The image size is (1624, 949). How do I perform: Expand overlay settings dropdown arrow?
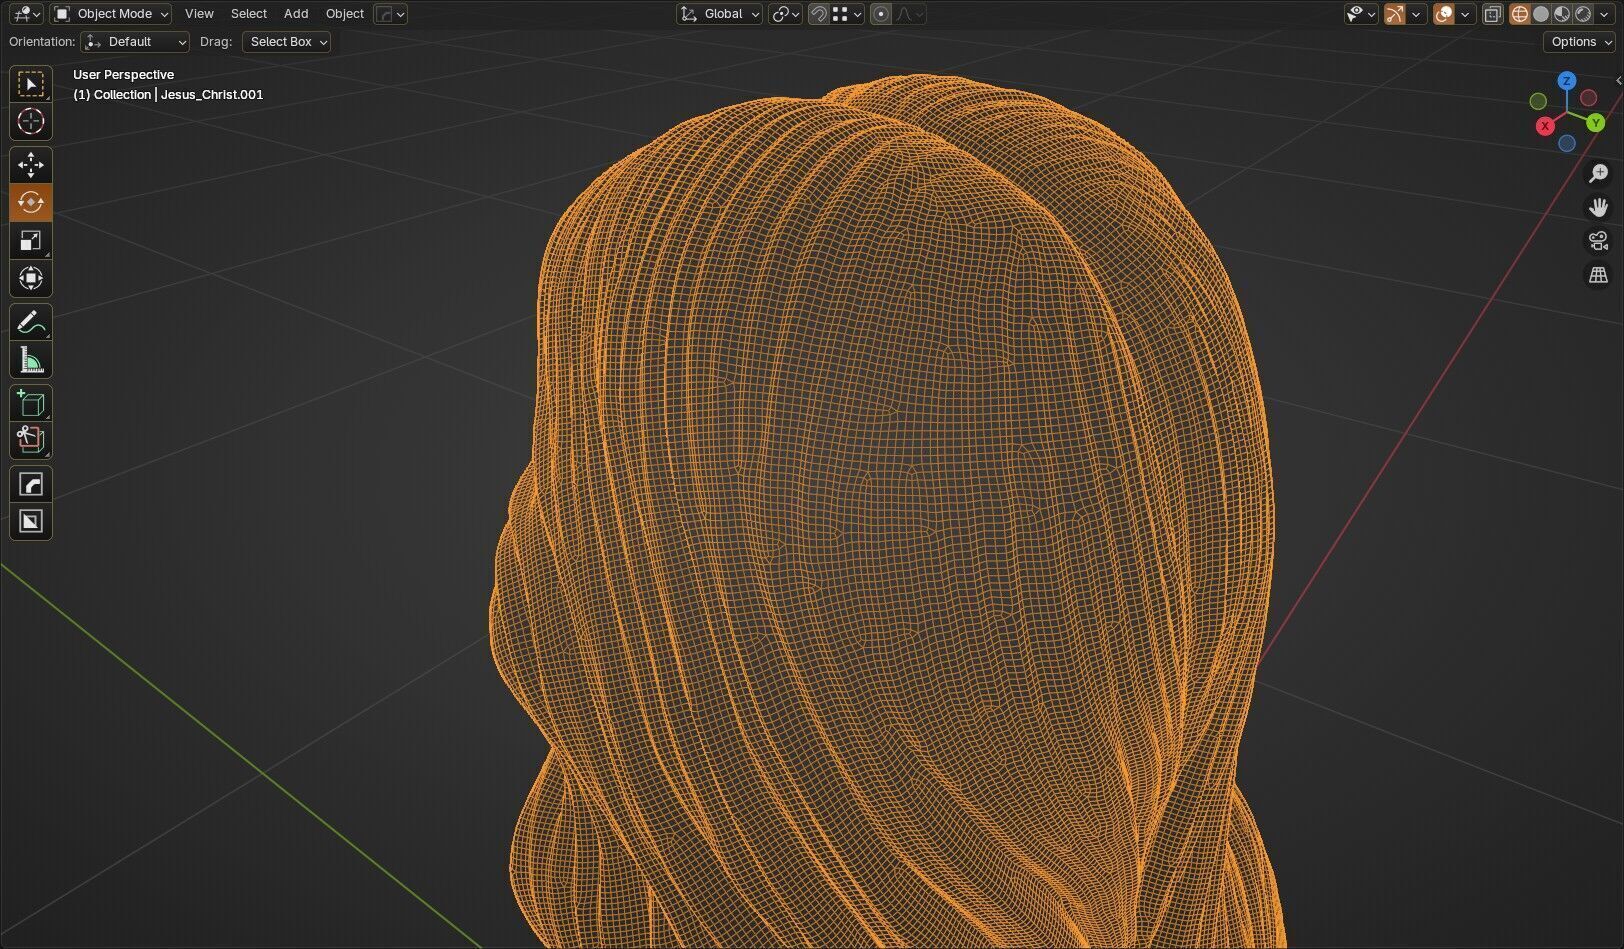[x=1465, y=14]
